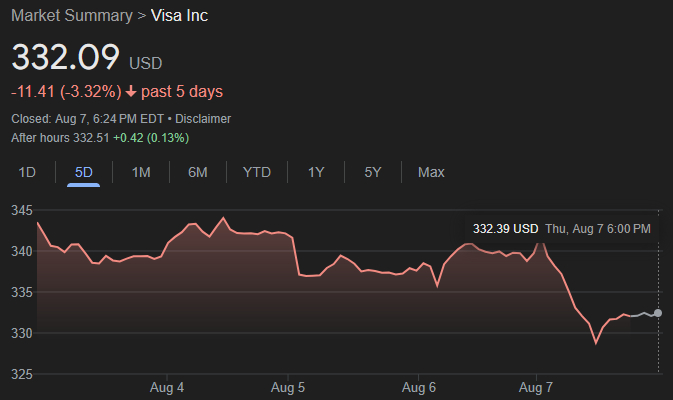Click the red down arrow icon
The image size is (673, 400).
coord(130,92)
